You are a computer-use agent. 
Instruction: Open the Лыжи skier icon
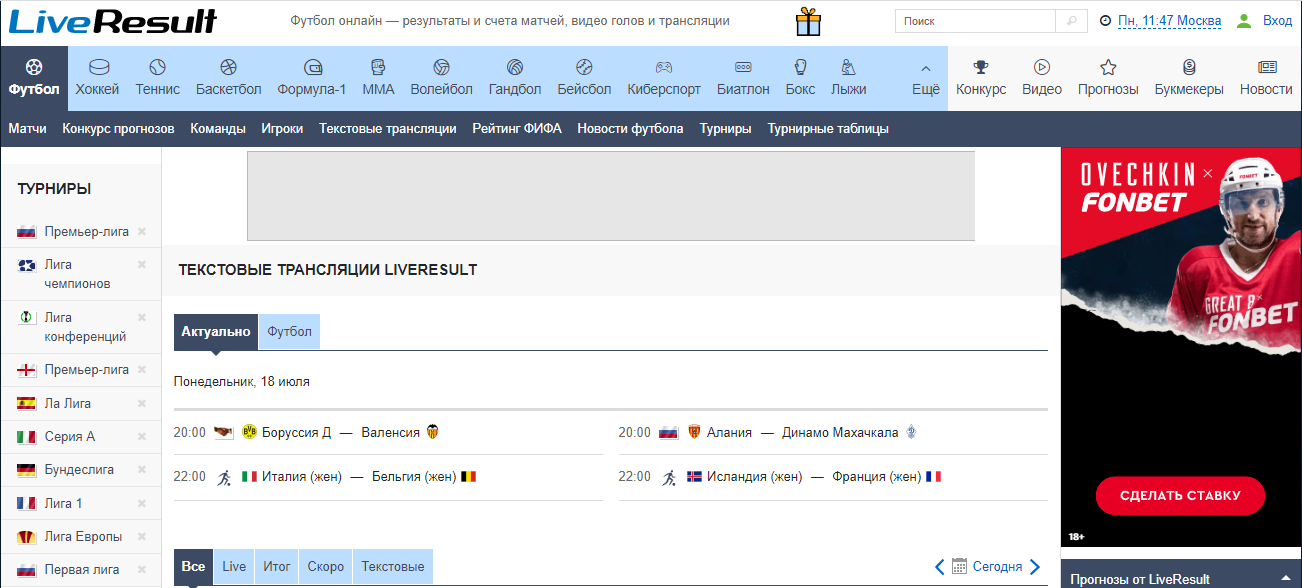[x=848, y=67]
